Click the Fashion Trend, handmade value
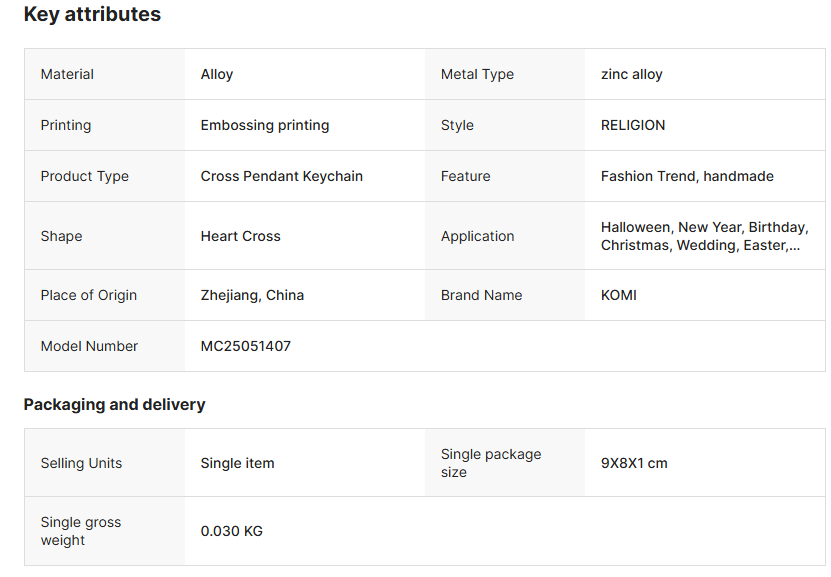The image size is (831, 577). (687, 176)
